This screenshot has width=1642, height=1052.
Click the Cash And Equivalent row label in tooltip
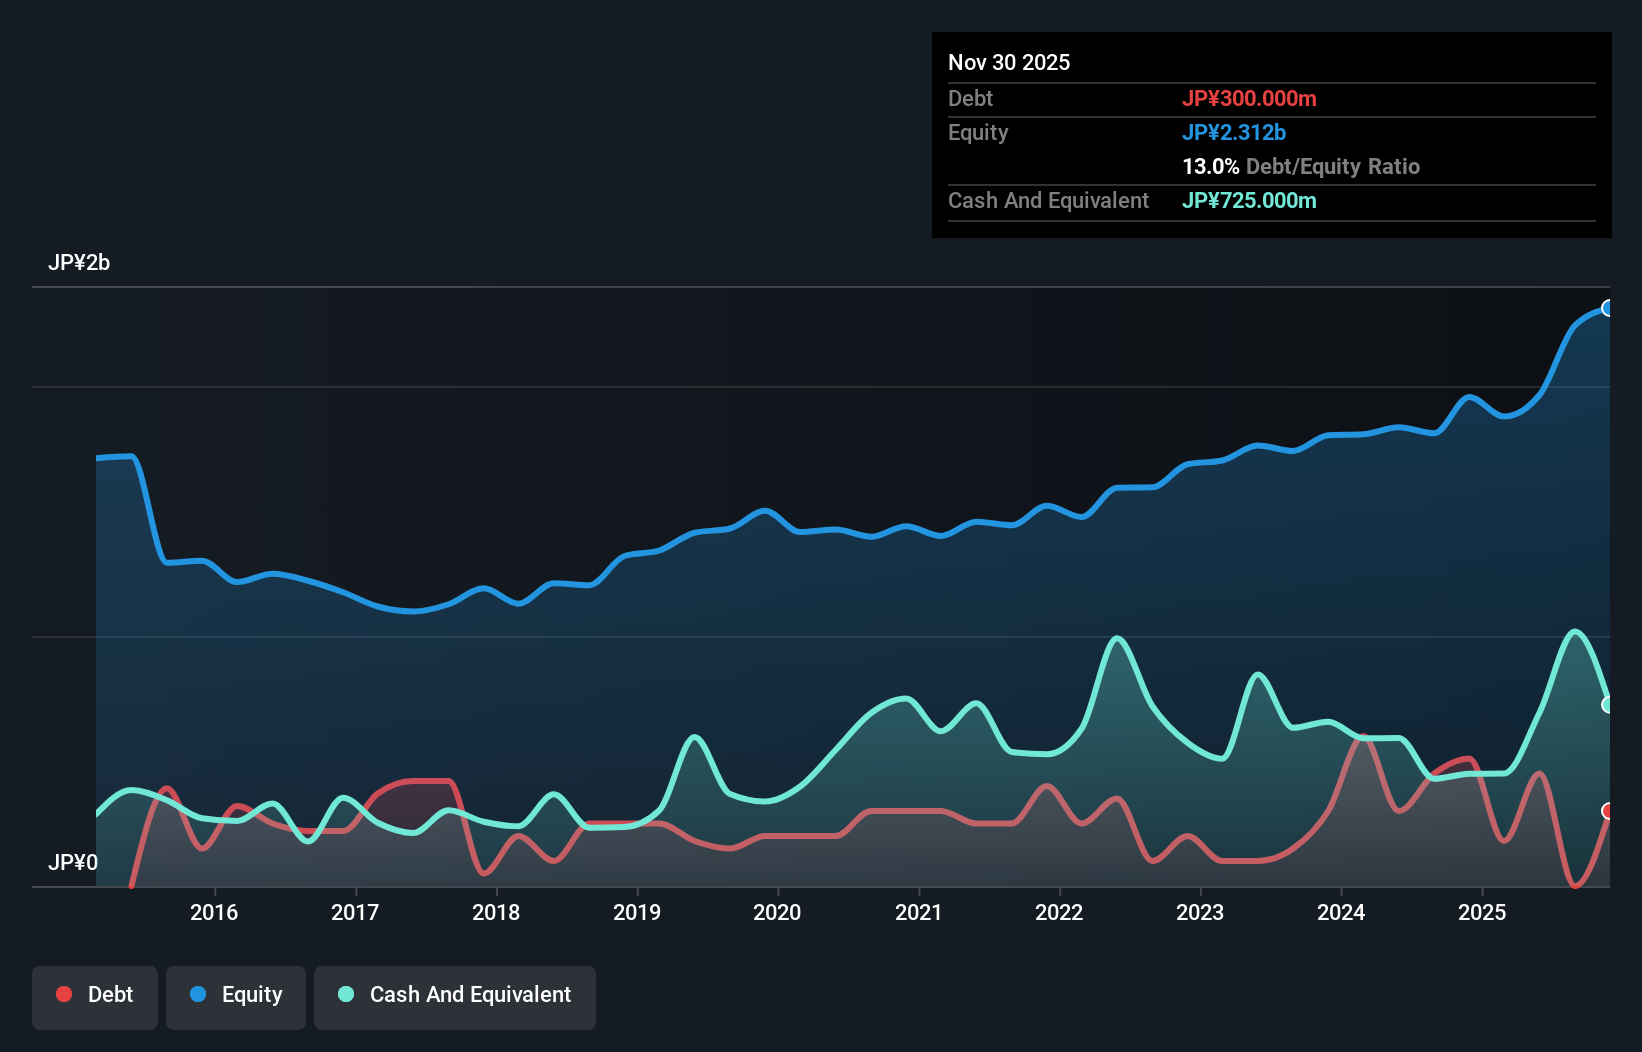tap(1048, 200)
